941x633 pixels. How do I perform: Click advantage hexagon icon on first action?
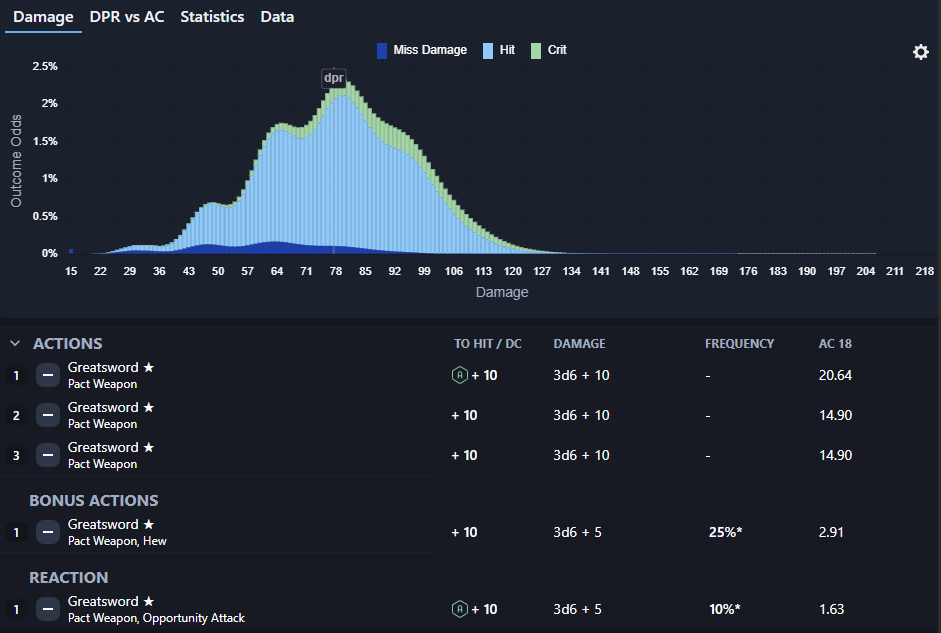pyautogui.click(x=459, y=376)
